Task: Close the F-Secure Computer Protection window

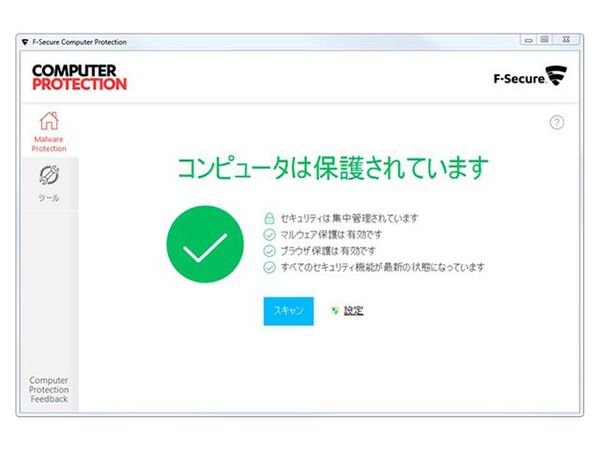Action: (566, 39)
